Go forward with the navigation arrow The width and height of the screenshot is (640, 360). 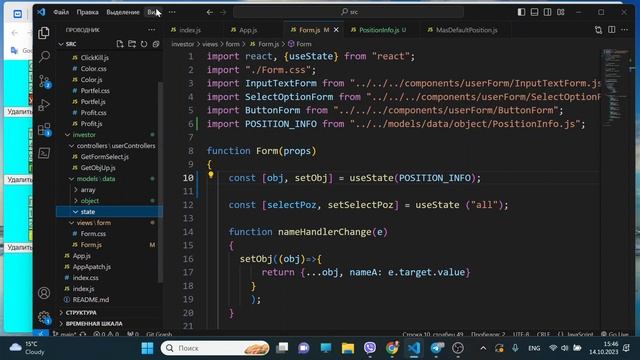click(223, 12)
